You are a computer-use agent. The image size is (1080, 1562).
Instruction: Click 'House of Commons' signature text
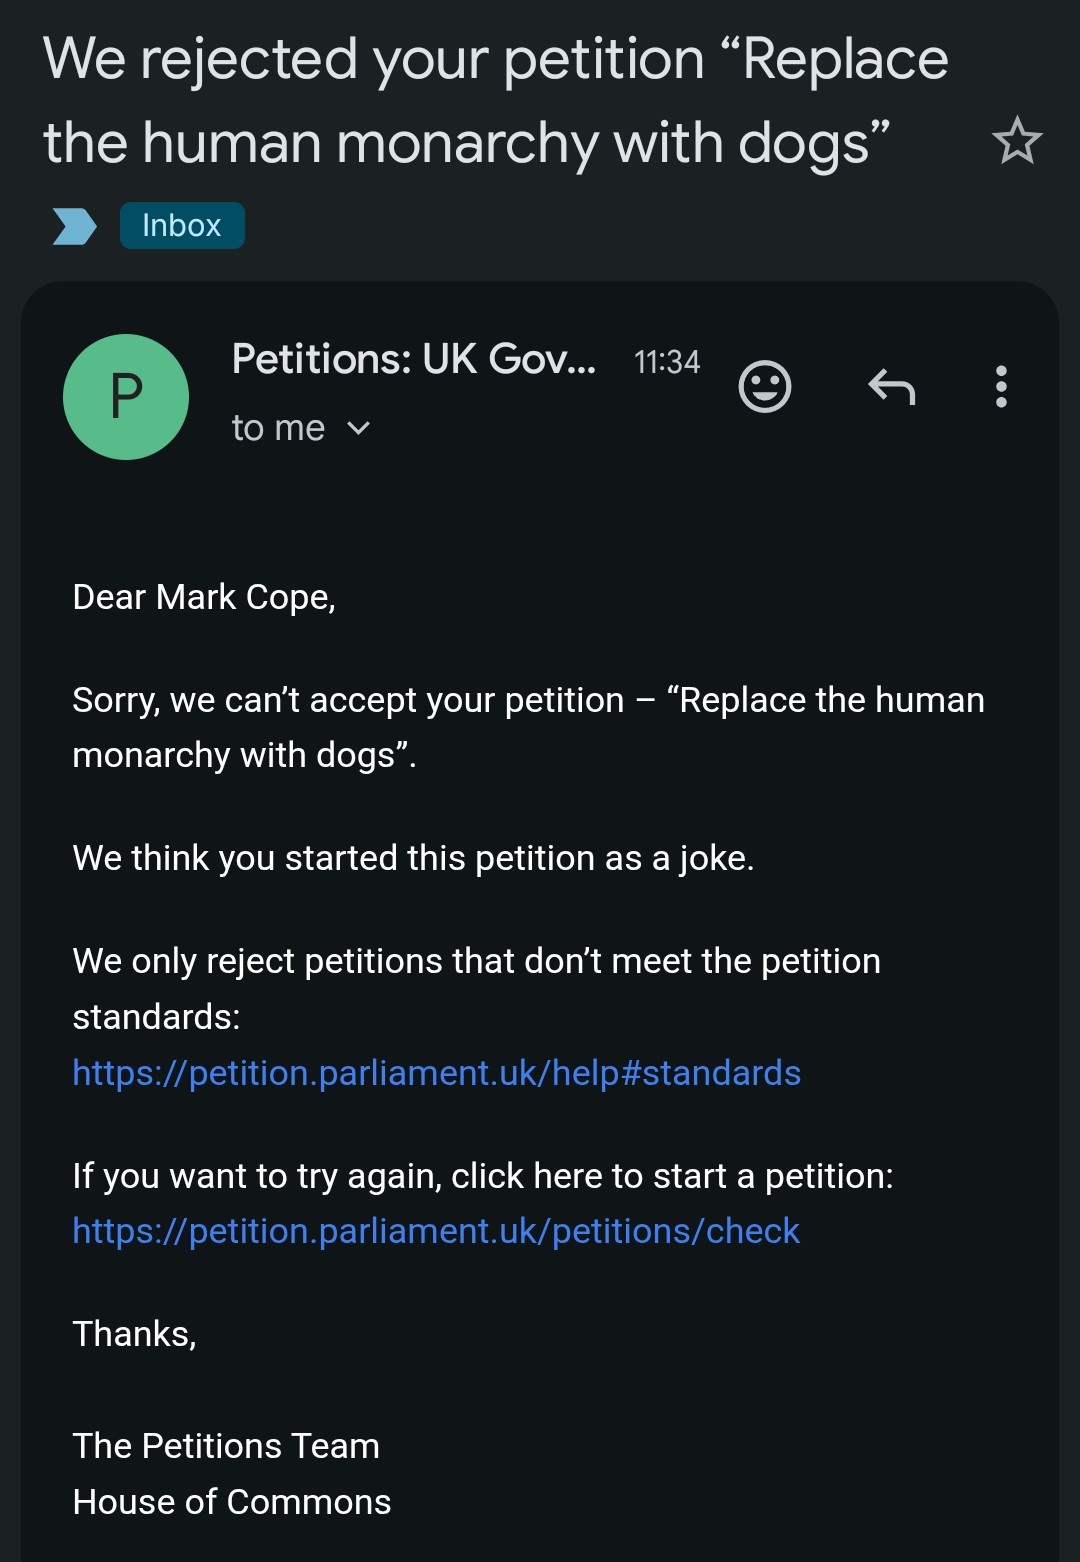pyautogui.click(x=232, y=1502)
